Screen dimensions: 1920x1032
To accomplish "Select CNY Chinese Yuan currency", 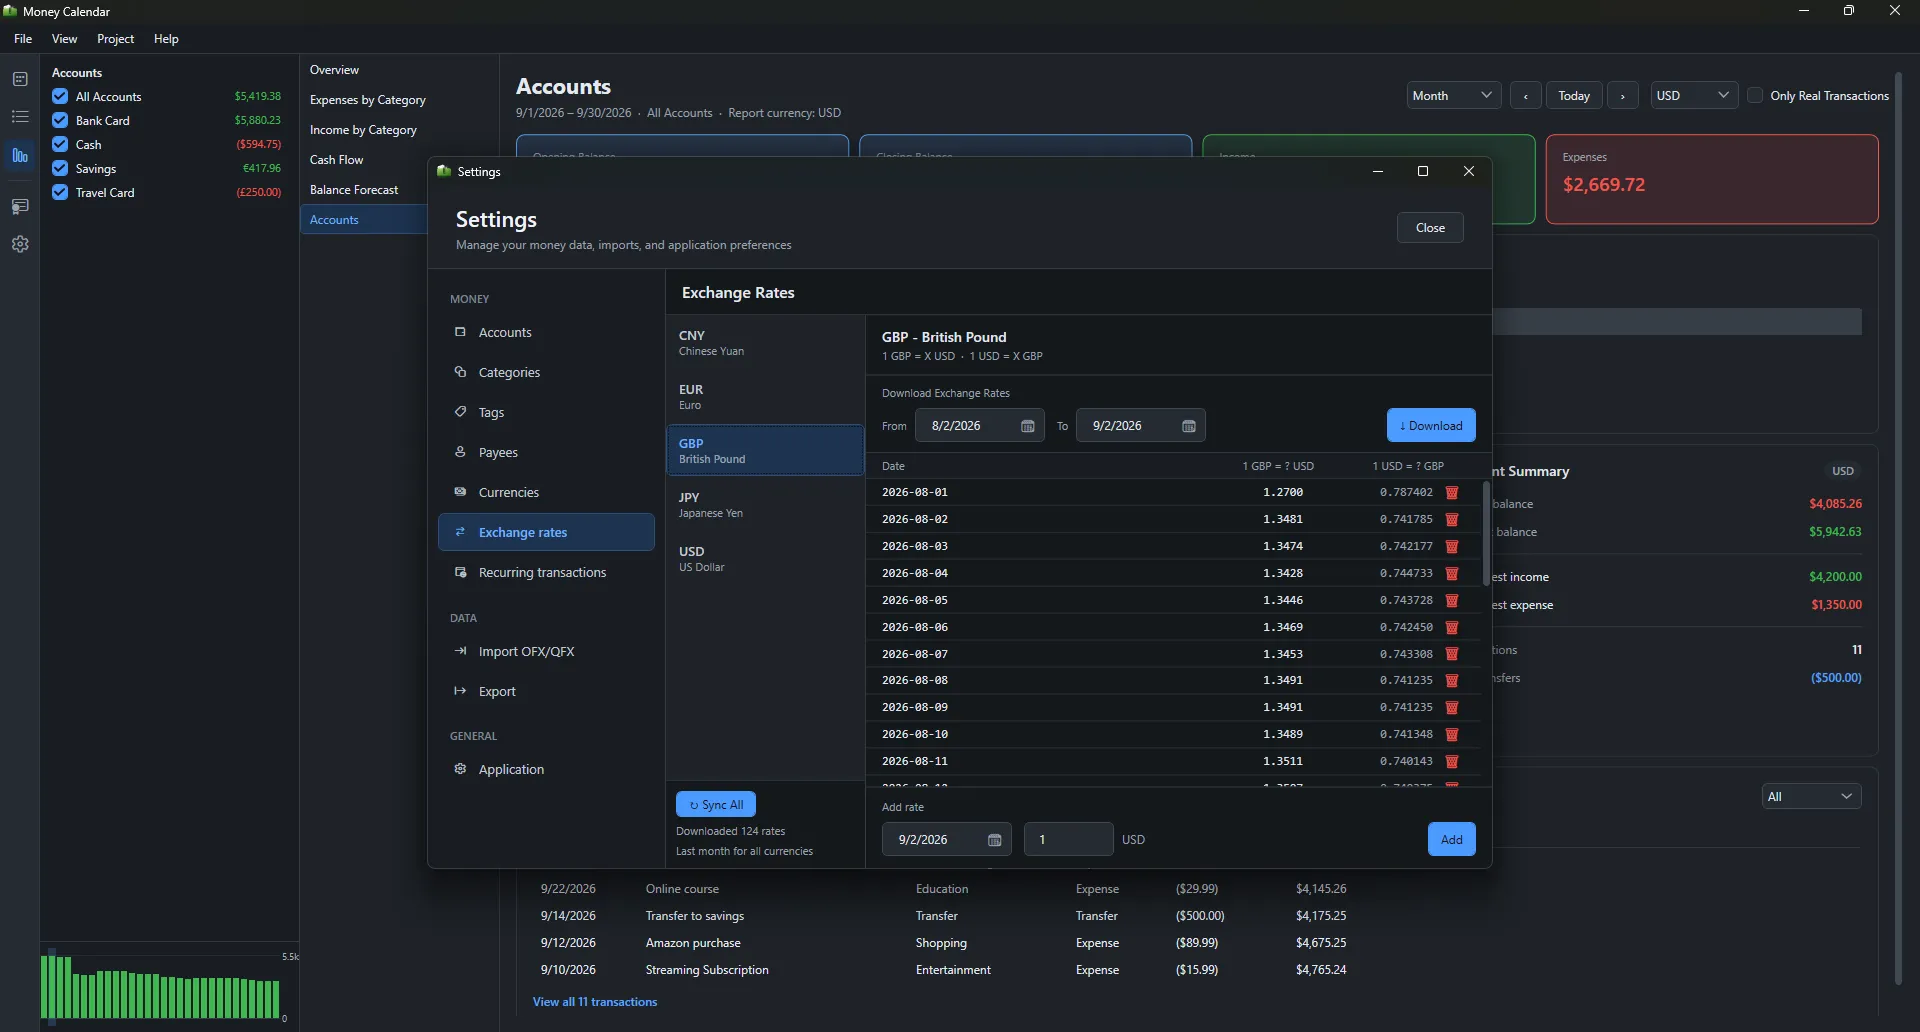I will click(x=765, y=343).
